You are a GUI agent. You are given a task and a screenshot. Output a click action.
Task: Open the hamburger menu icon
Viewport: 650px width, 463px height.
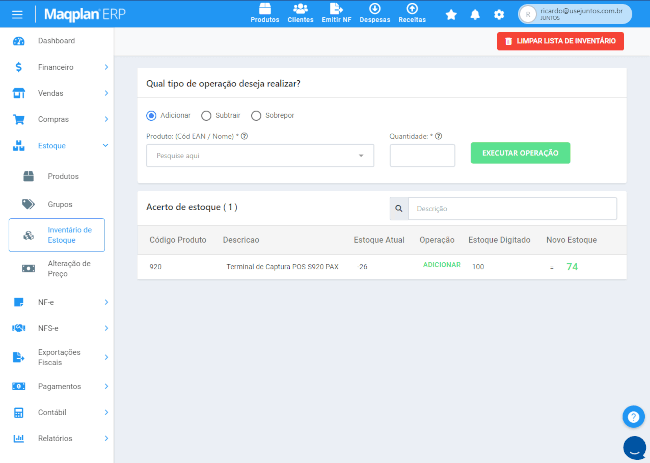pyautogui.click(x=17, y=15)
